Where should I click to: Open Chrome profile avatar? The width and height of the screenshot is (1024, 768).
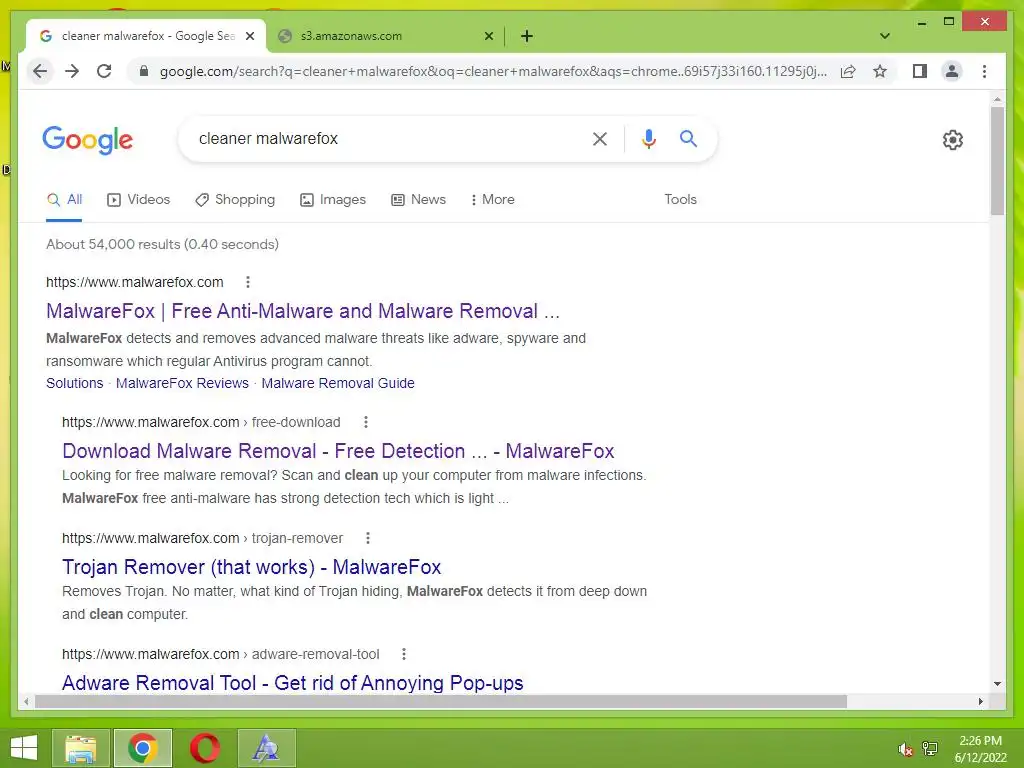pyautogui.click(x=952, y=71)
